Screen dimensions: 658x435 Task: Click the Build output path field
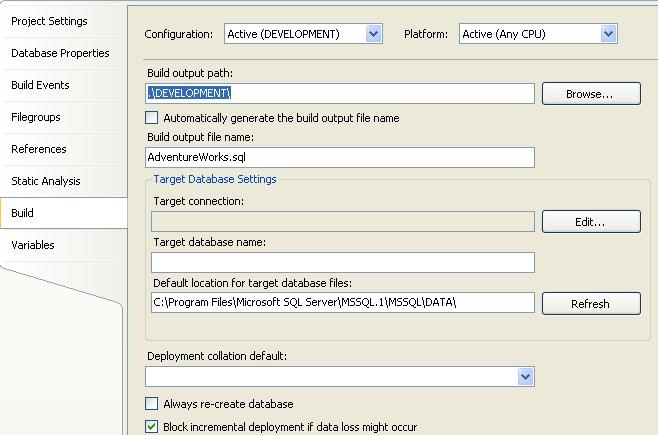coord(340,93)
